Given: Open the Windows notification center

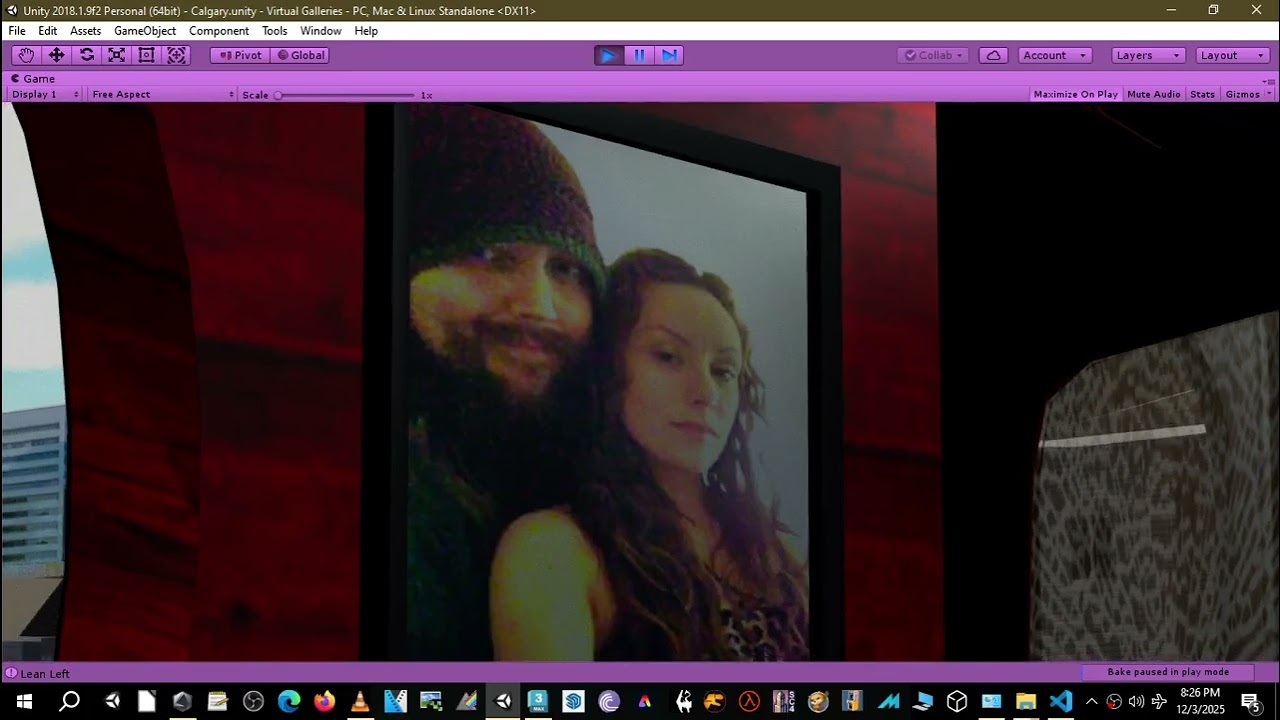Looking at the screenshot, I should point(1250,702).
